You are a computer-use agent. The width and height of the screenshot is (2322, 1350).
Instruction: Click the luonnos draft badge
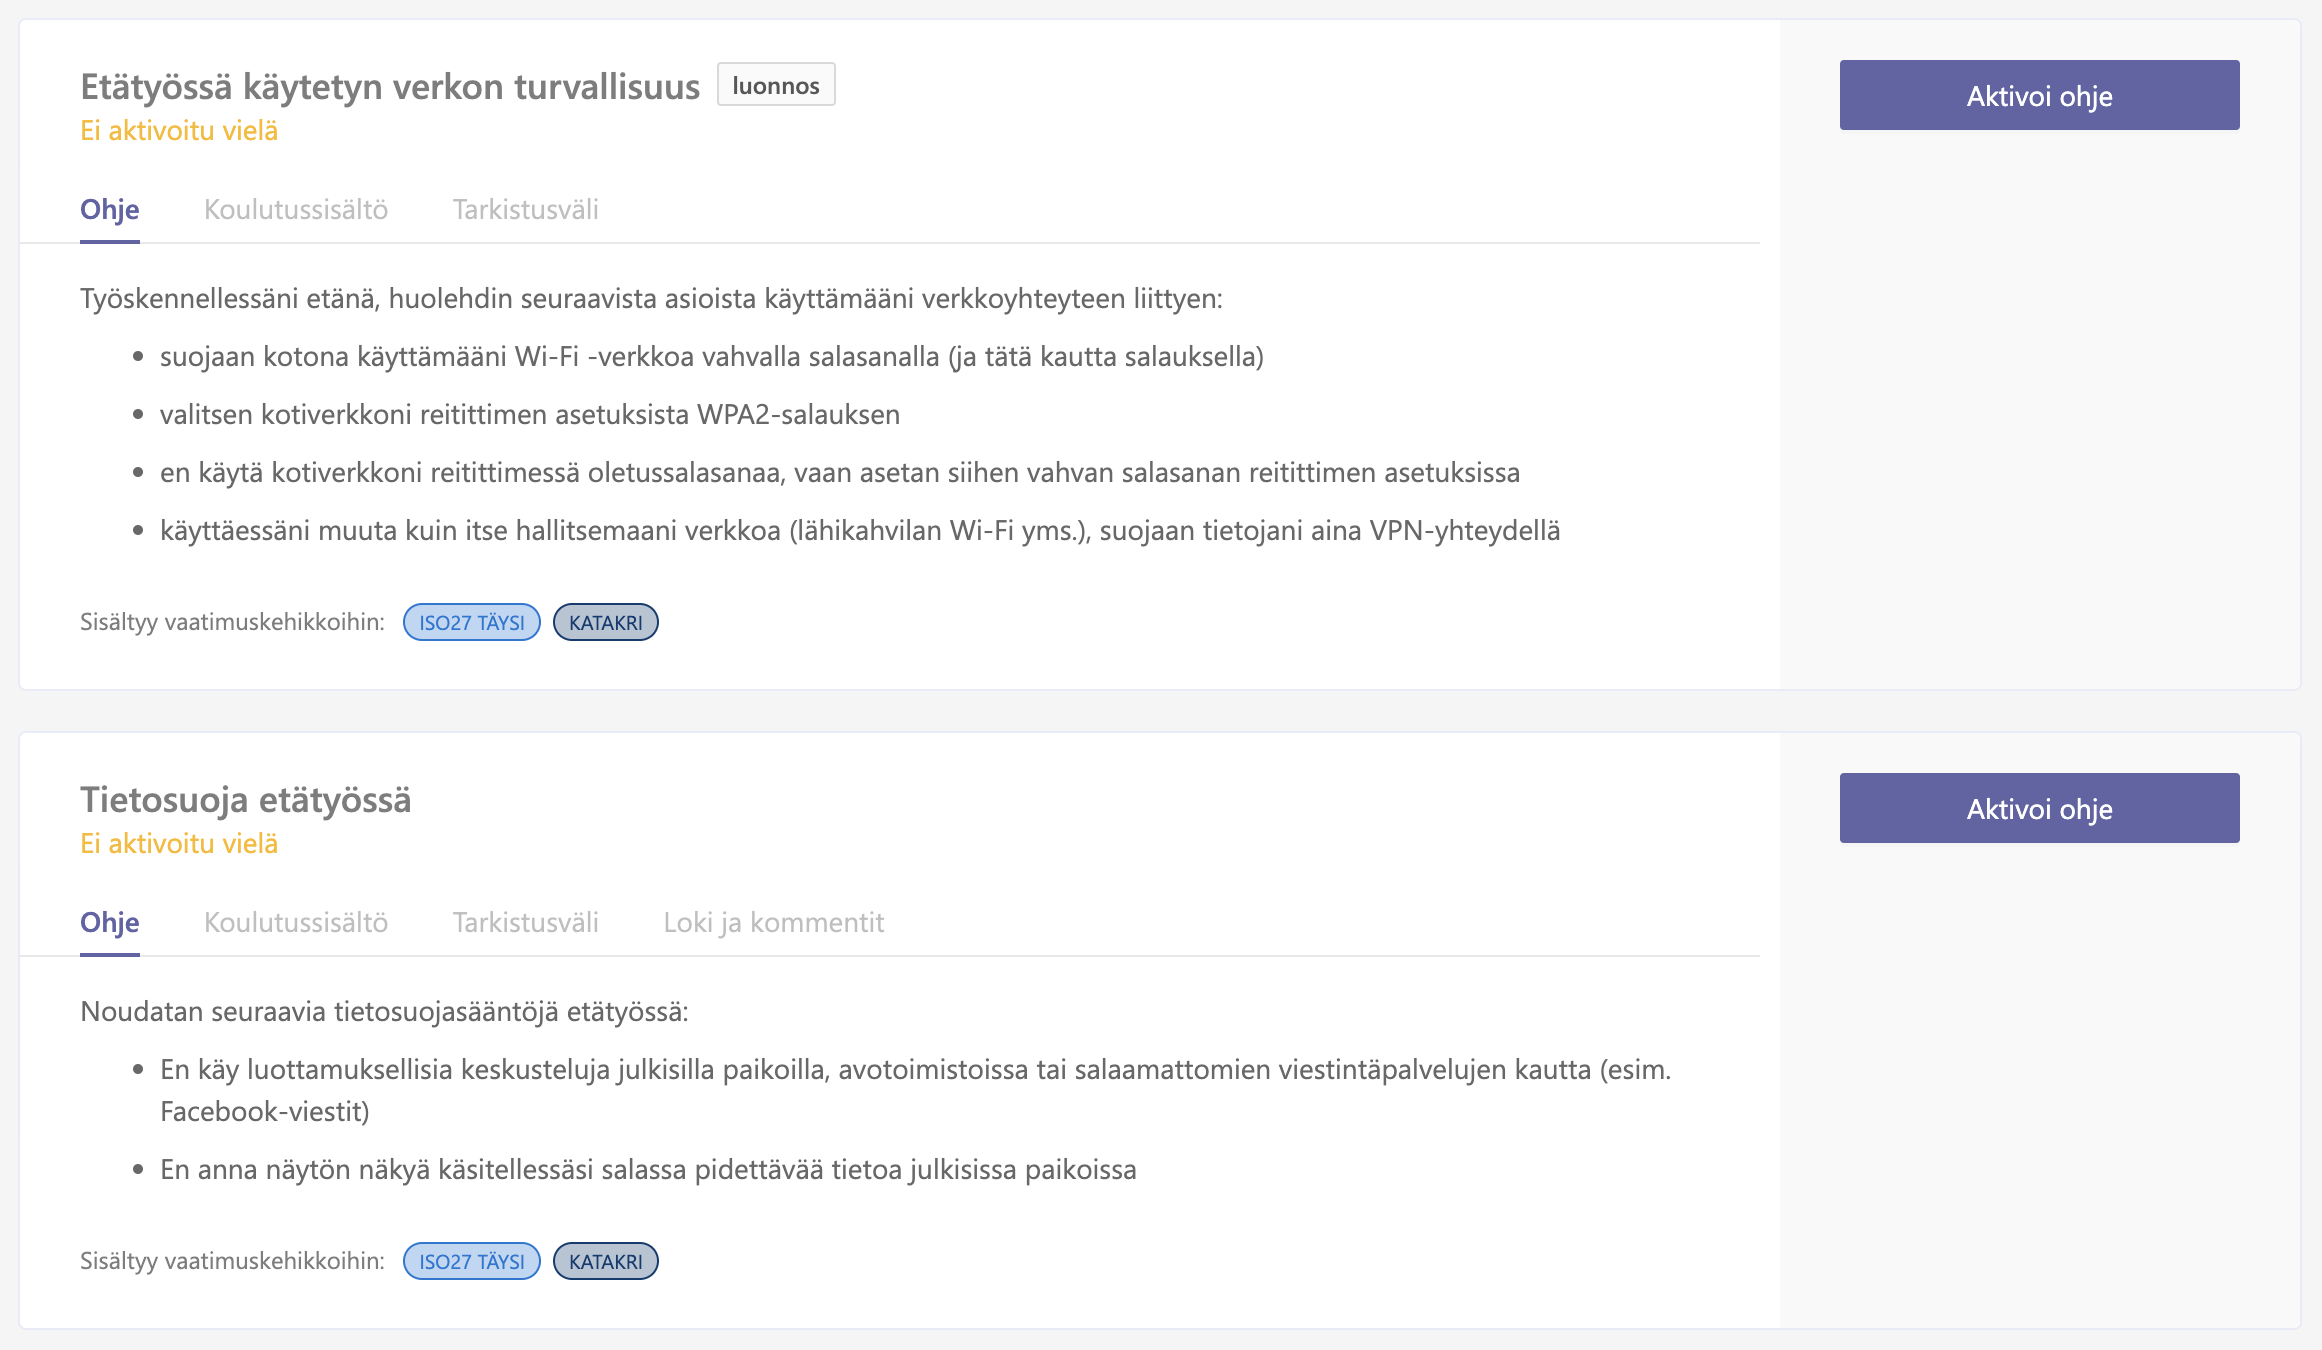point(776,85)
